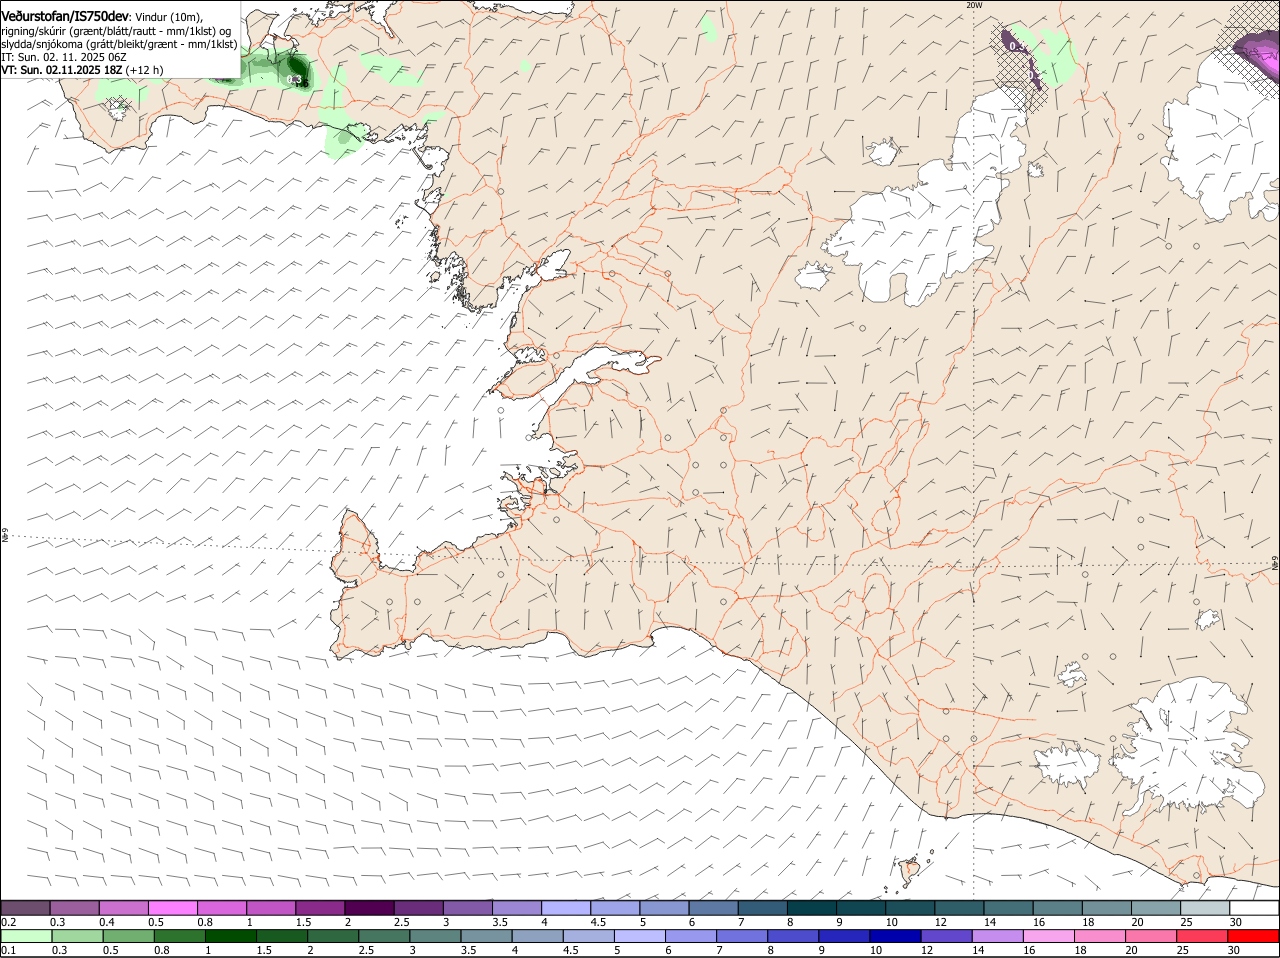1280x958 pixels.
Task: Select the 'IT: Sun. 02. 11. 2025 06Z' line
Action: pos(63,57)
